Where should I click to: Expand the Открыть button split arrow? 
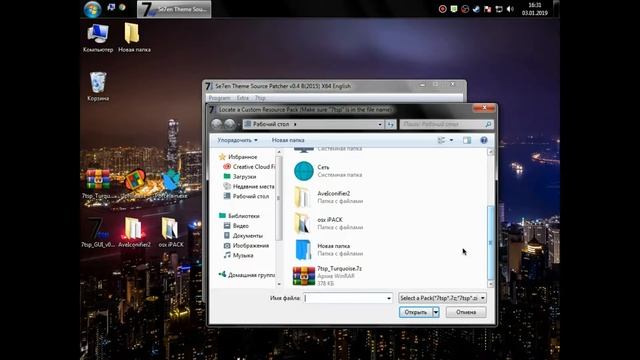[x=436, y=312]
